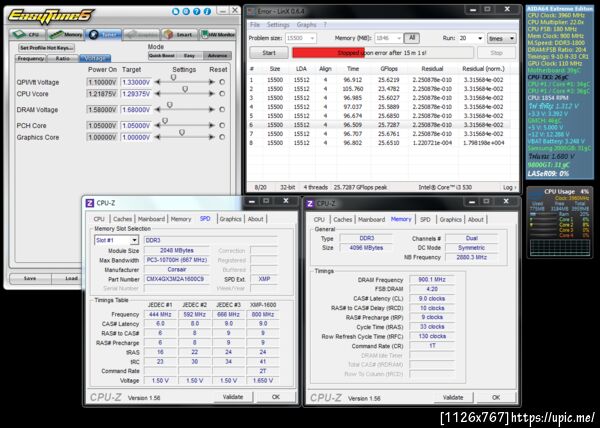Select the Reset radio for DRAM Voltage
The width and height of the screenshot is (600, 428).
pyautogui.click(x=222, y=109)
